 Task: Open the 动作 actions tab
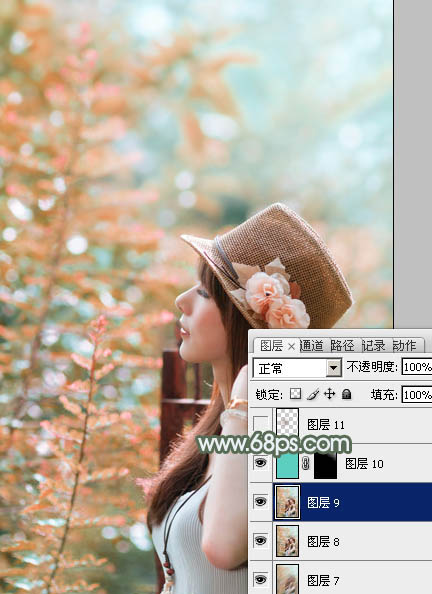pyautogui.click(x=404, y=345)
